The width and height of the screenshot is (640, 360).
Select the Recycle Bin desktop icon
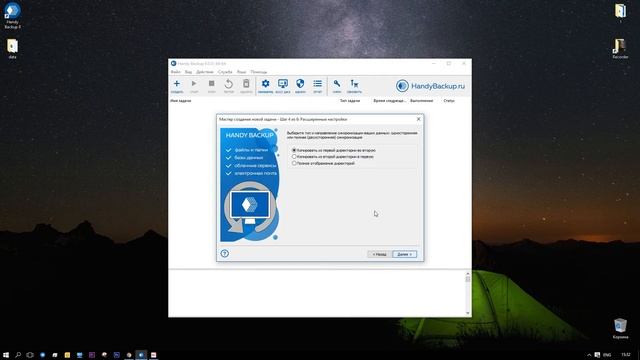(x=620, y=329)
